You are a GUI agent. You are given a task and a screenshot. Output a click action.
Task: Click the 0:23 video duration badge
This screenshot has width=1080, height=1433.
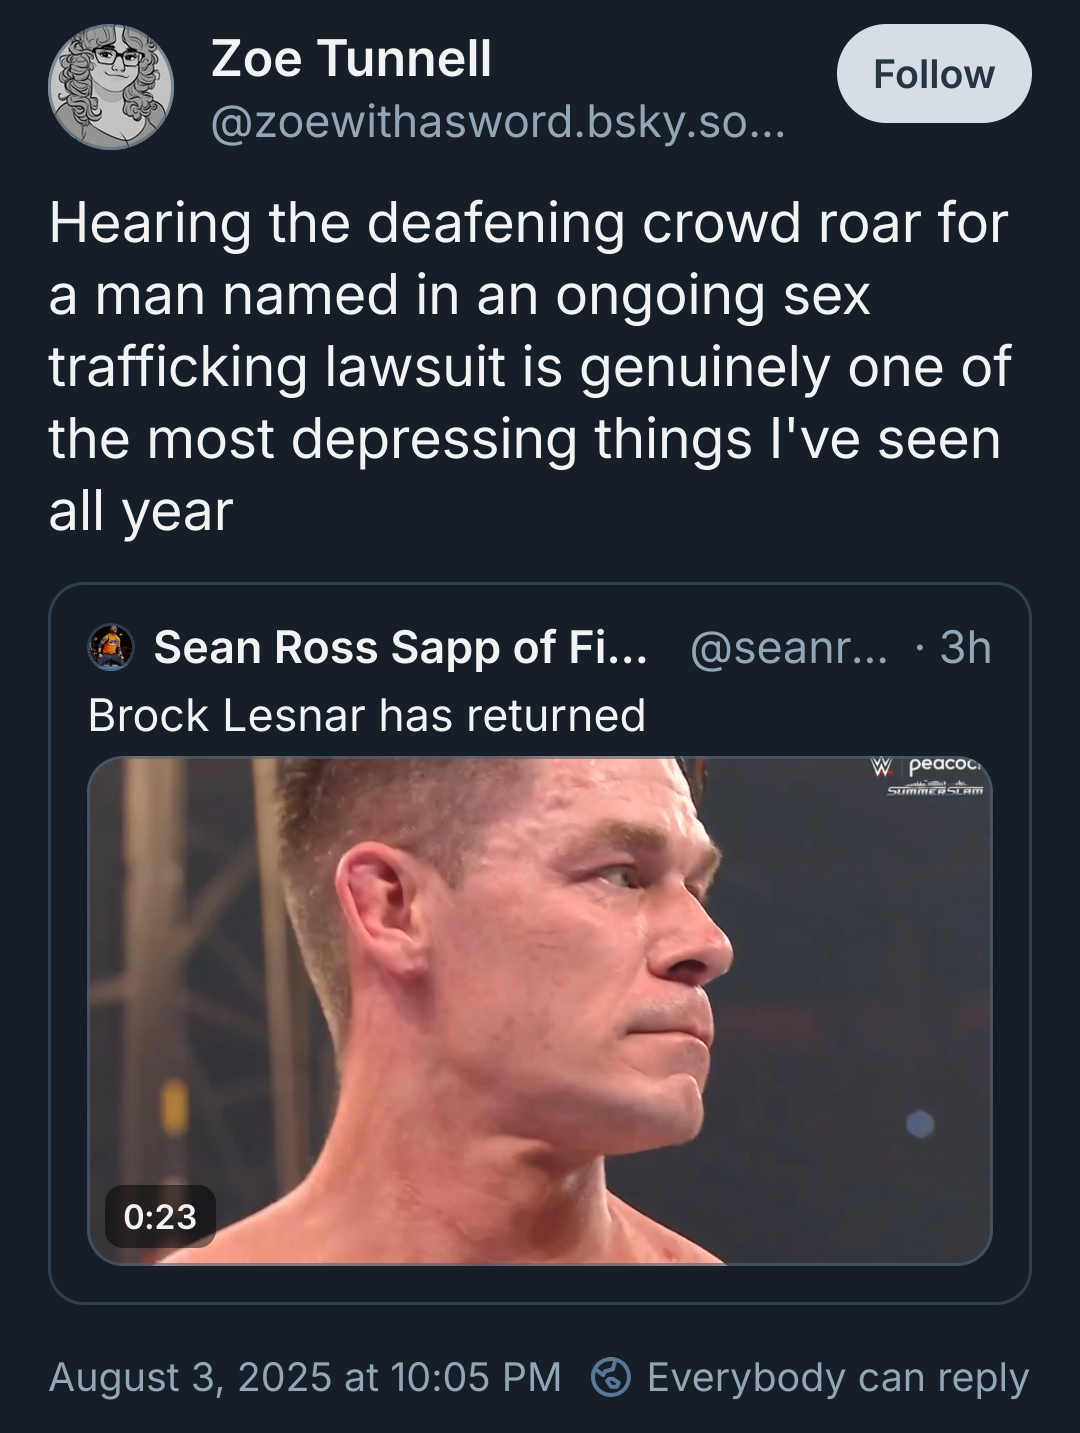click(160, 1216)
